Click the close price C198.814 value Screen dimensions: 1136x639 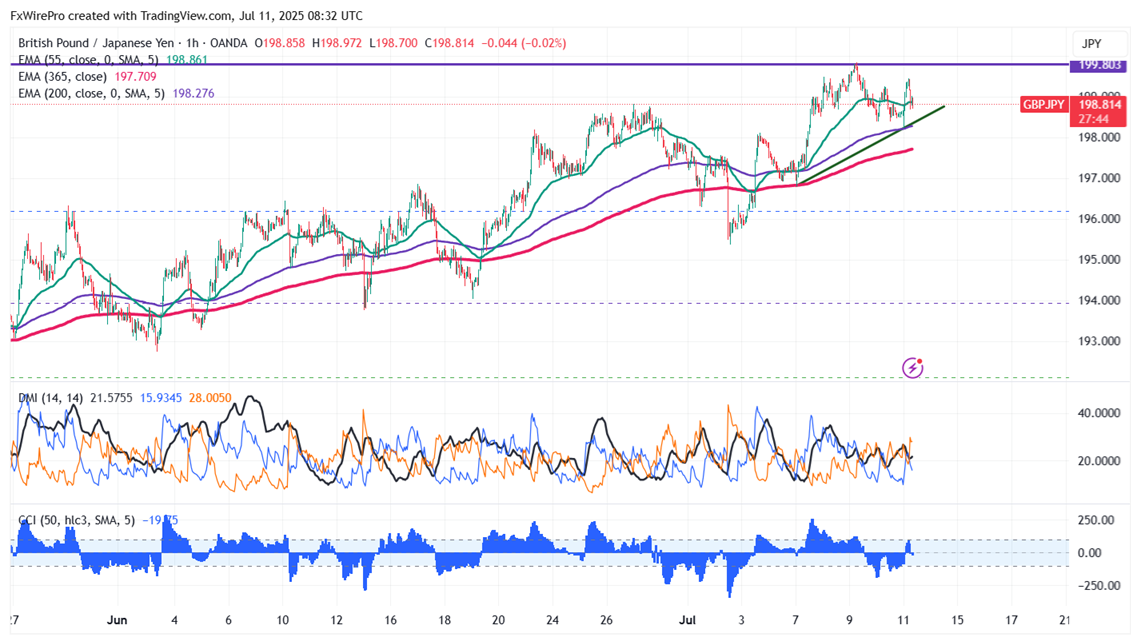449,43
